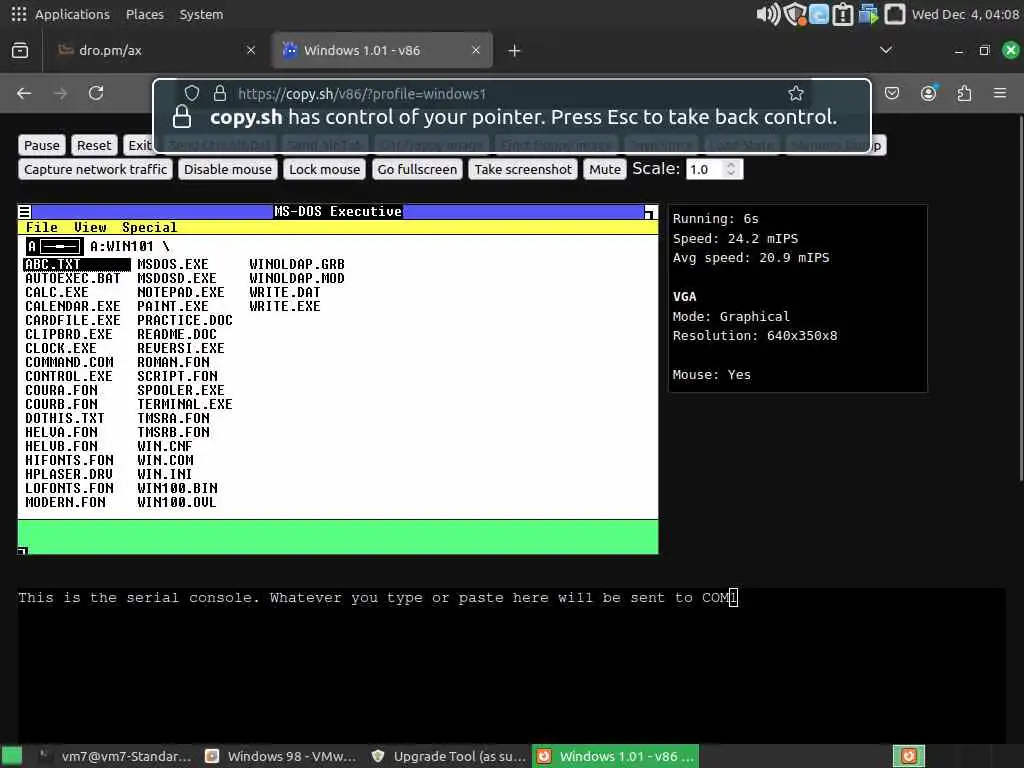Open the View menu in MS-DOS Executive

tap(89, 227)
